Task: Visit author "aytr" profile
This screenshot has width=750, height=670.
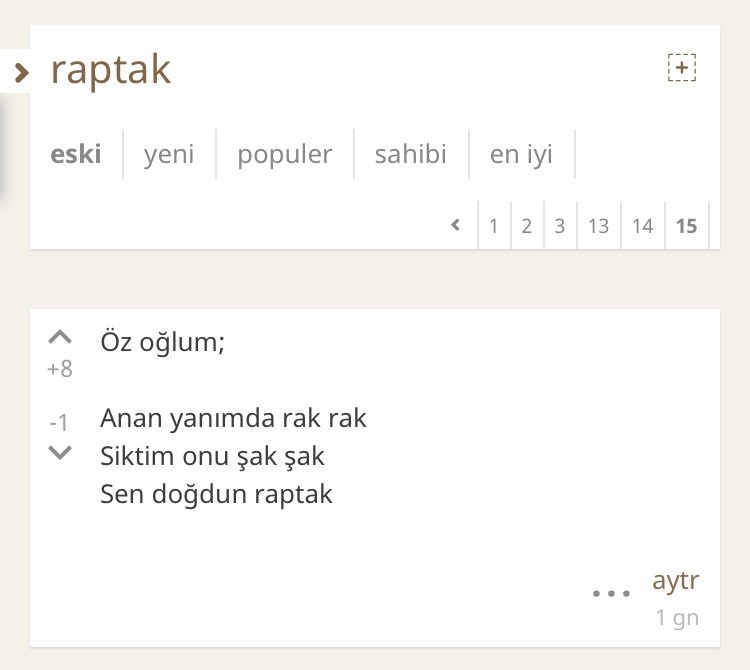Action: (x=675, y=581)
